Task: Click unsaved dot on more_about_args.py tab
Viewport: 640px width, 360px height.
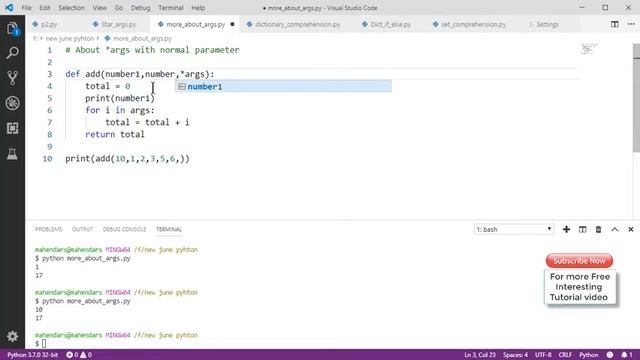Action: pos(232,24)
